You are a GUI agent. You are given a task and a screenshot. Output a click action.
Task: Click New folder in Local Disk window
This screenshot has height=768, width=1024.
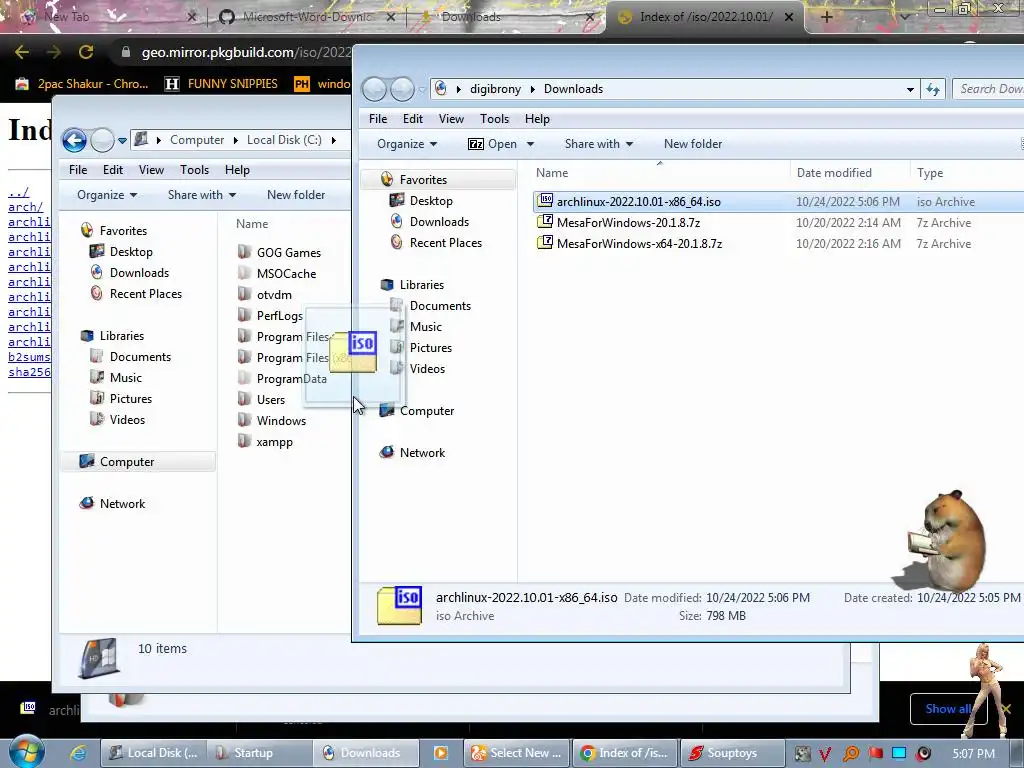point(295,195)
